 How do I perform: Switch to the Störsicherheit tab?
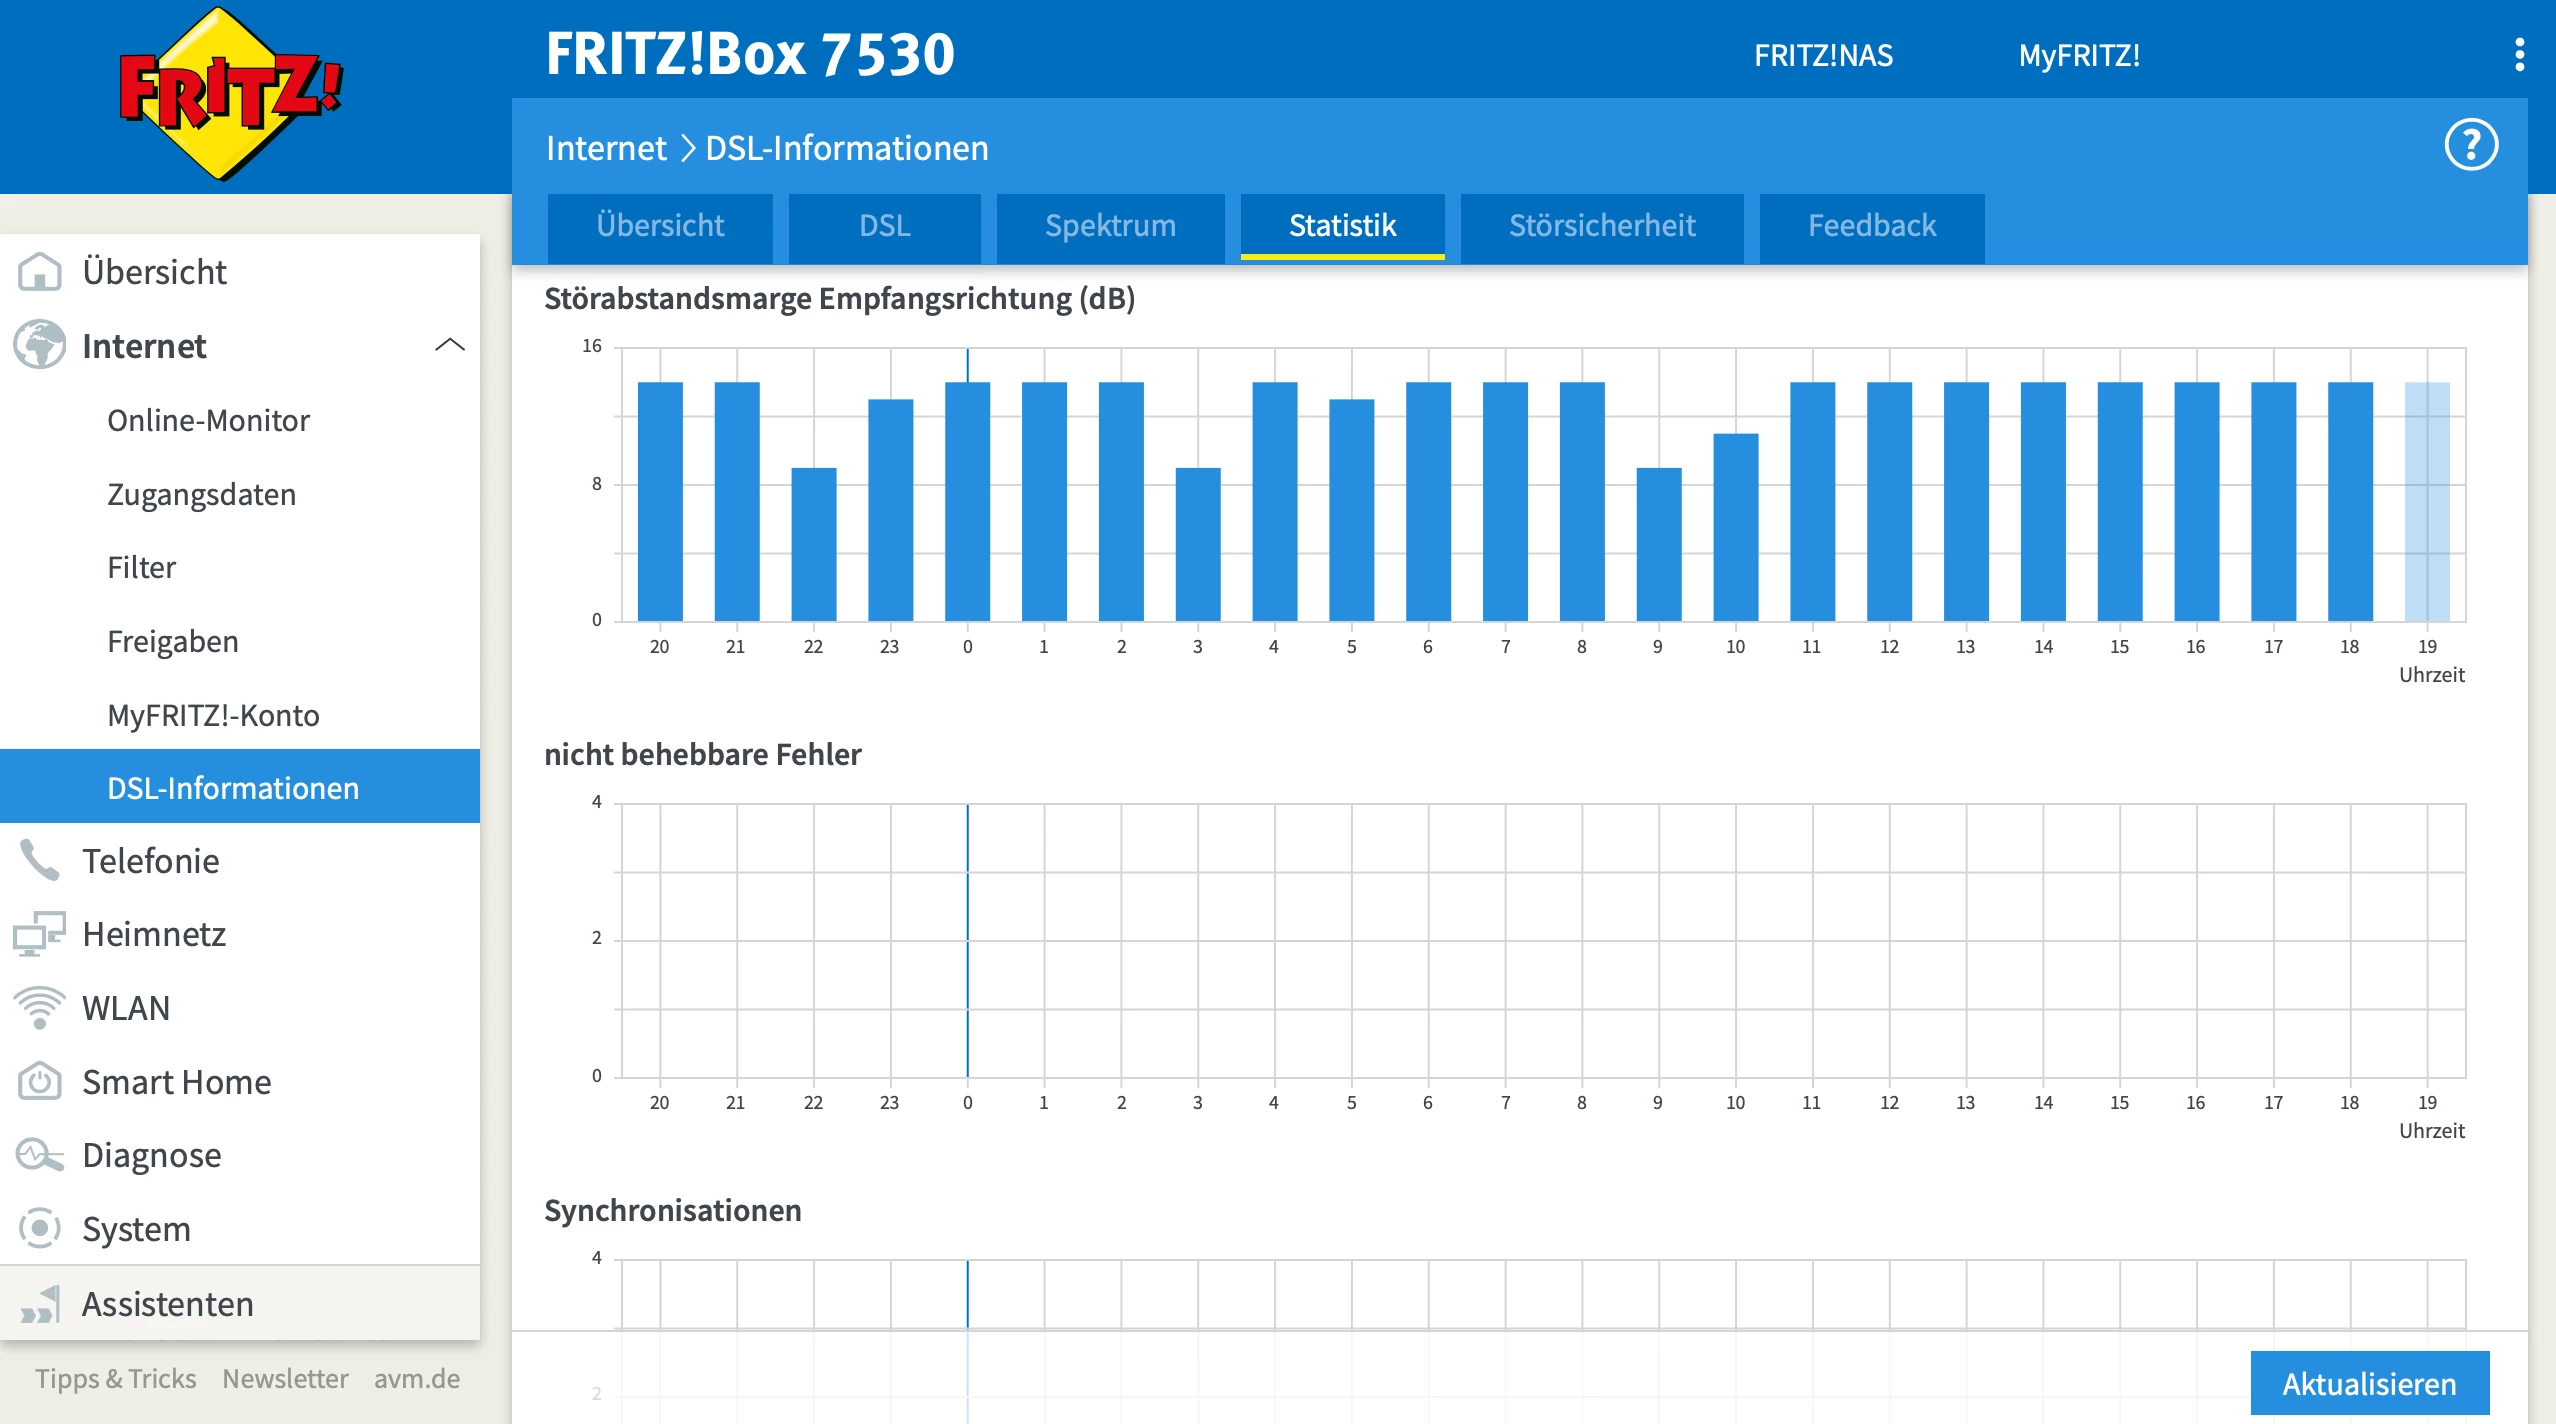coord(1602,226)
